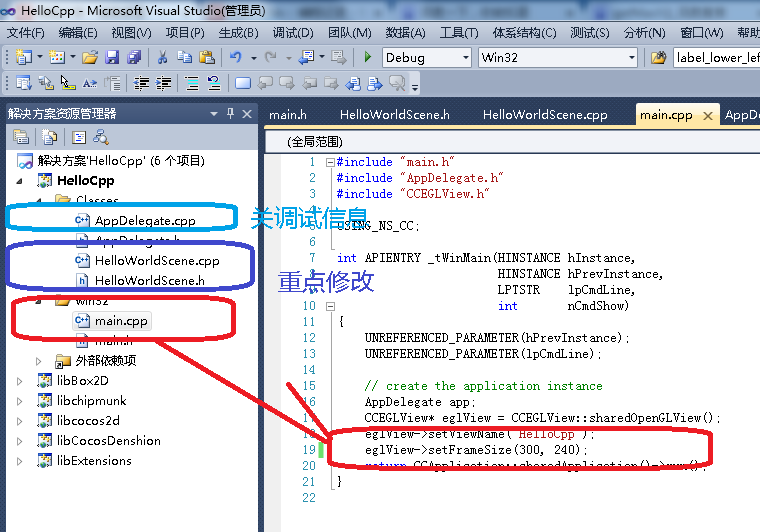Image resolution: width=760 pixels, height=532 pixels.
Task: Click the Add New Item toolbar icon
Action: click(x=57, y=57)
